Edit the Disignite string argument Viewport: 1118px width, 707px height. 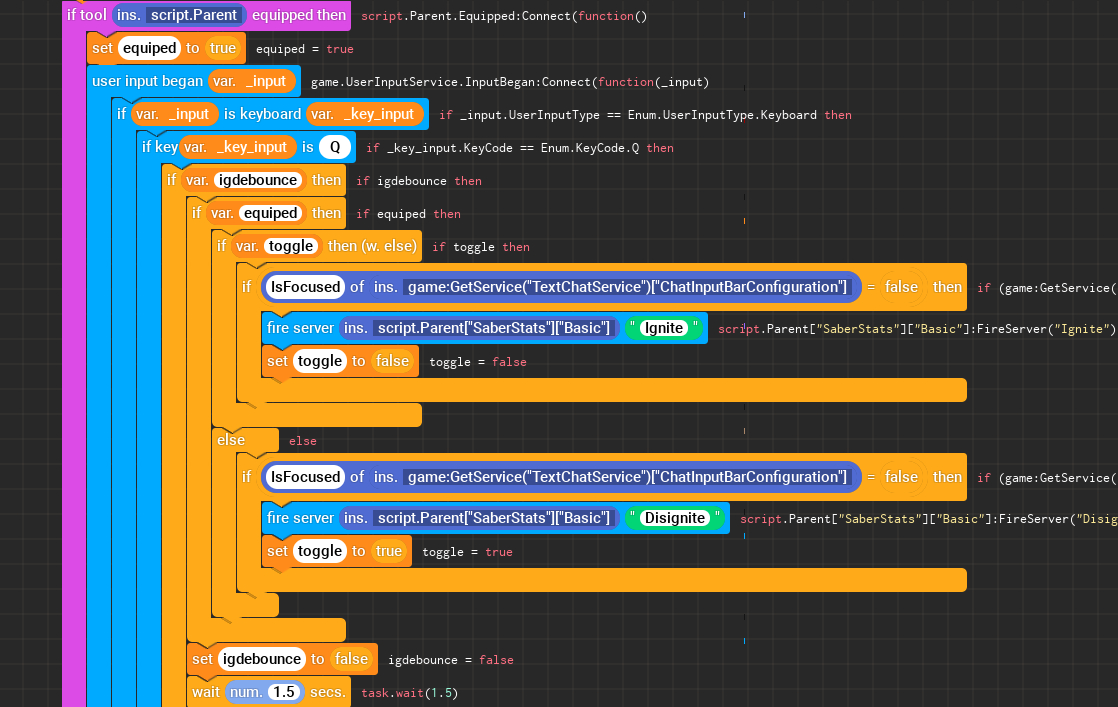[x=675, y=517]
